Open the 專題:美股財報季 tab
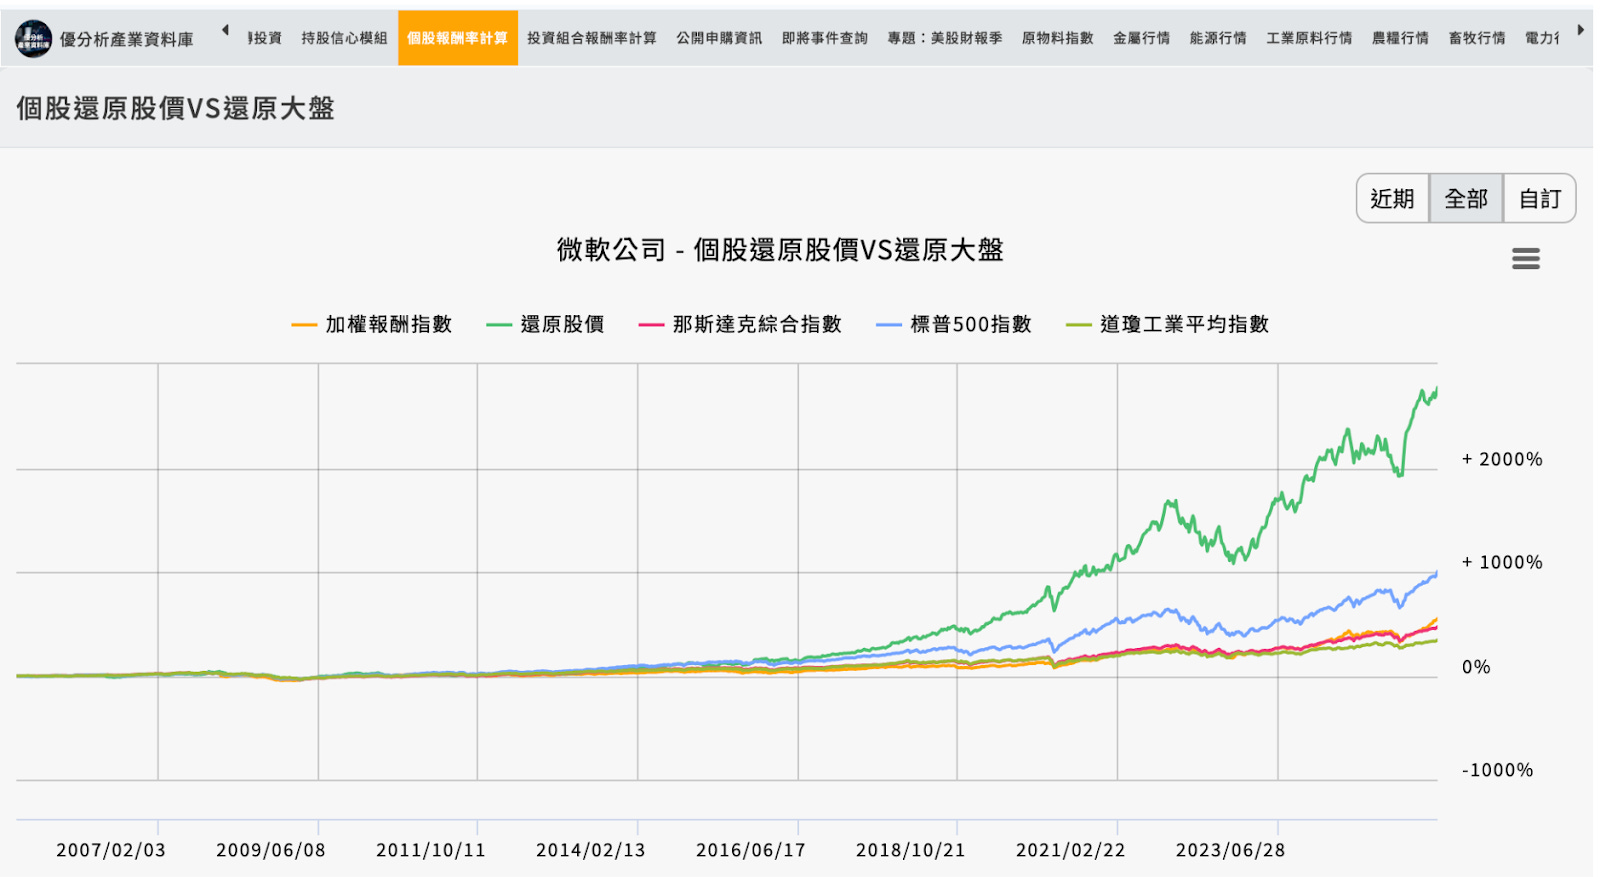The height and width of the screenshot is (877, 1600). pyautogui.click(x=945, y=38)
